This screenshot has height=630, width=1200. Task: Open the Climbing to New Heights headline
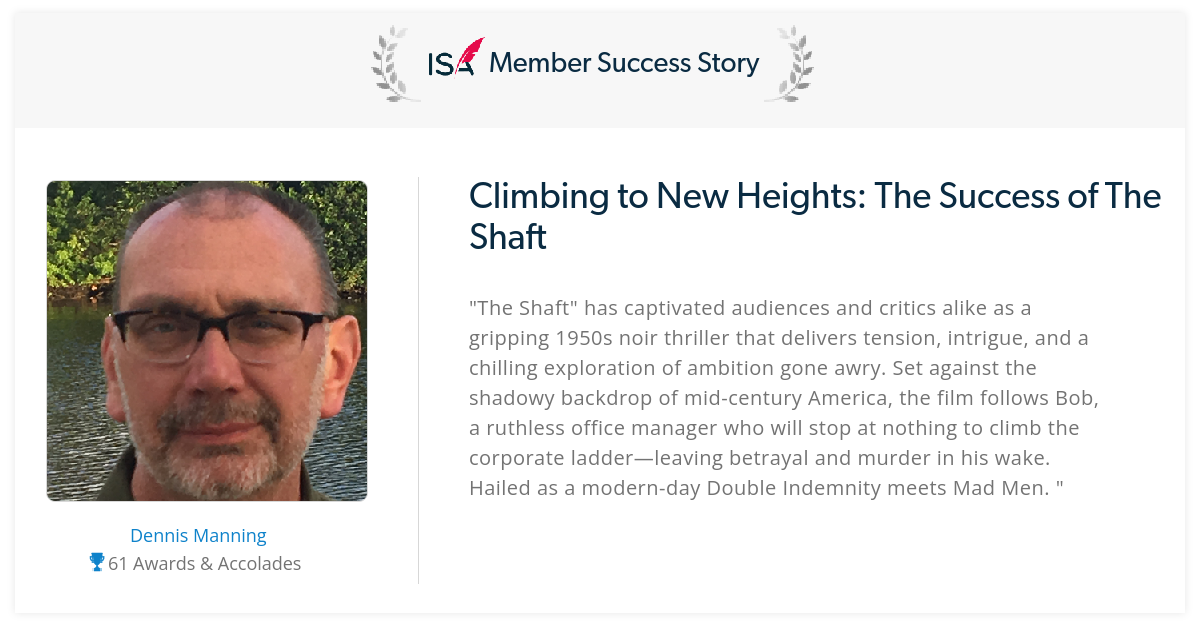815,216
